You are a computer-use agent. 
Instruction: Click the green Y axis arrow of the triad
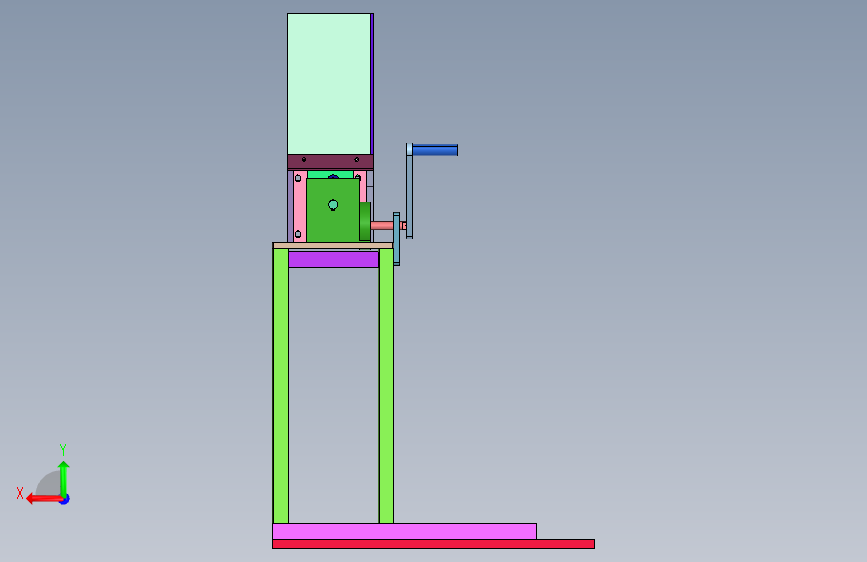[x=64, y=478]
